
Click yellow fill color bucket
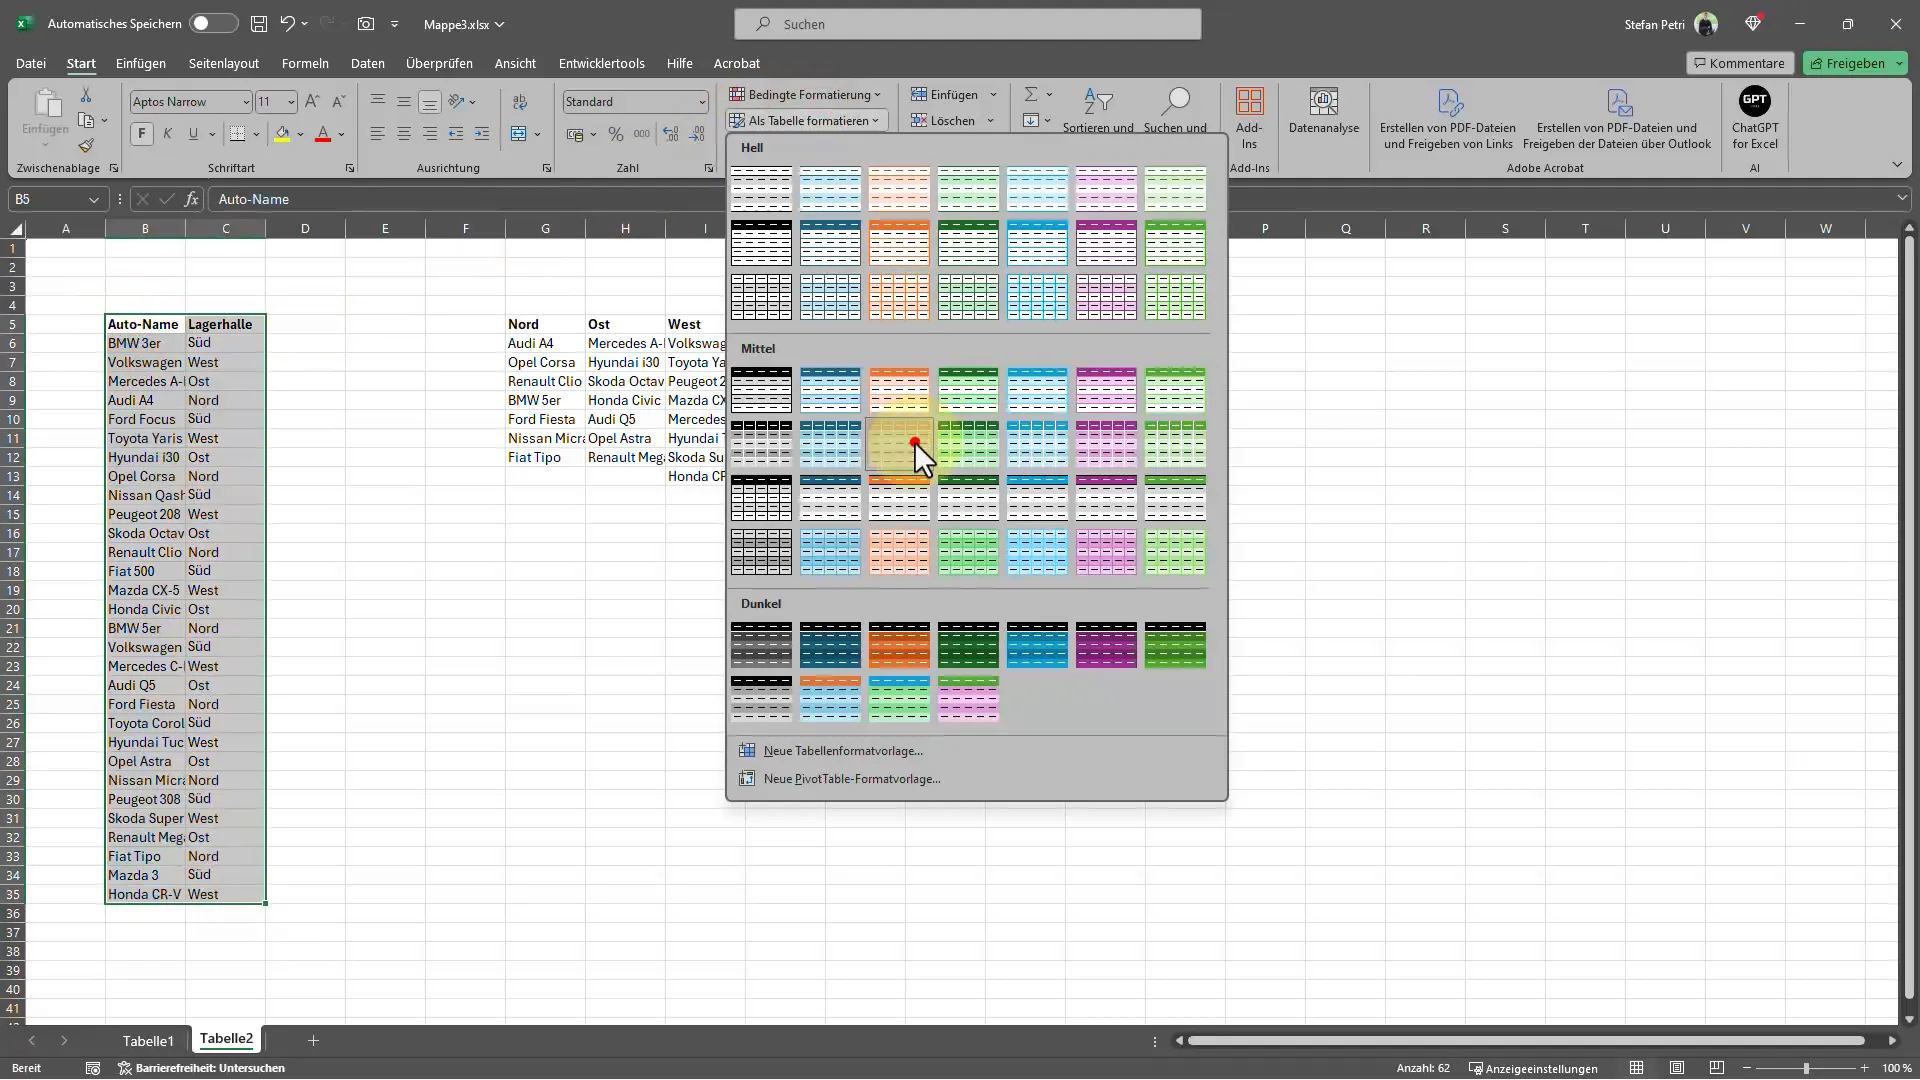tap(282, 134)
